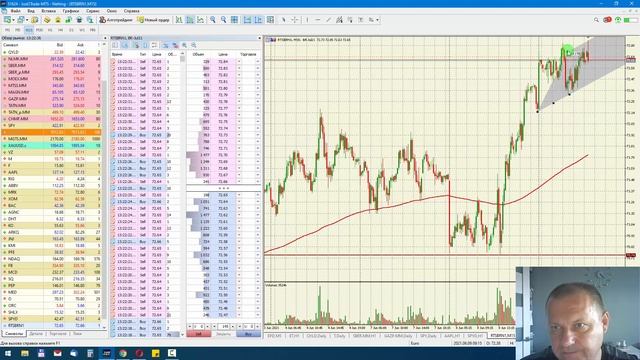640x360 pixels.
Task: Switch timeframe to D1
Action: [71, 30]
